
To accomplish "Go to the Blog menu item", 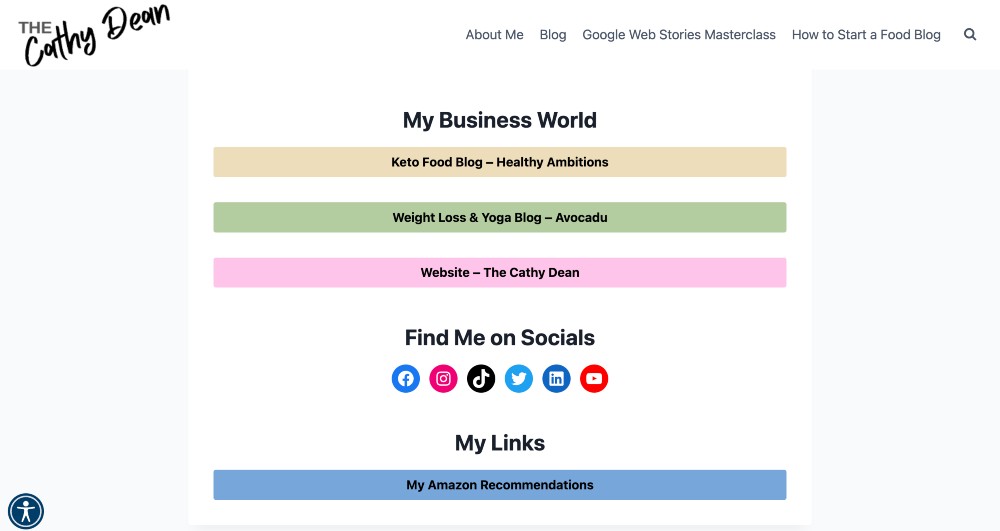I will tap(553, 34).
